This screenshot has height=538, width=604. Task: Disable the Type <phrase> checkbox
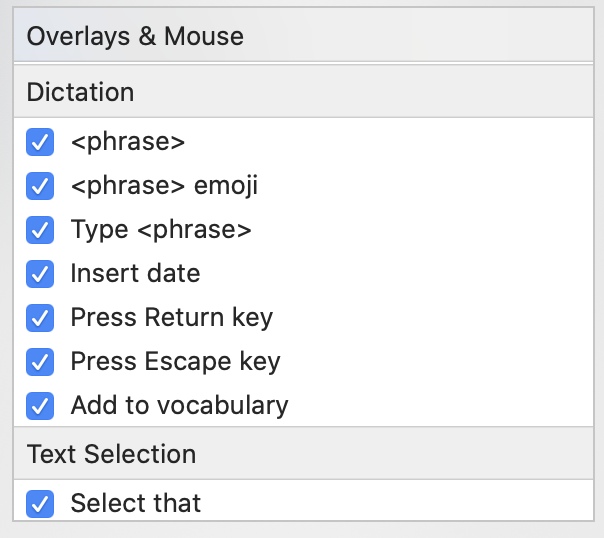pos(40,230)
